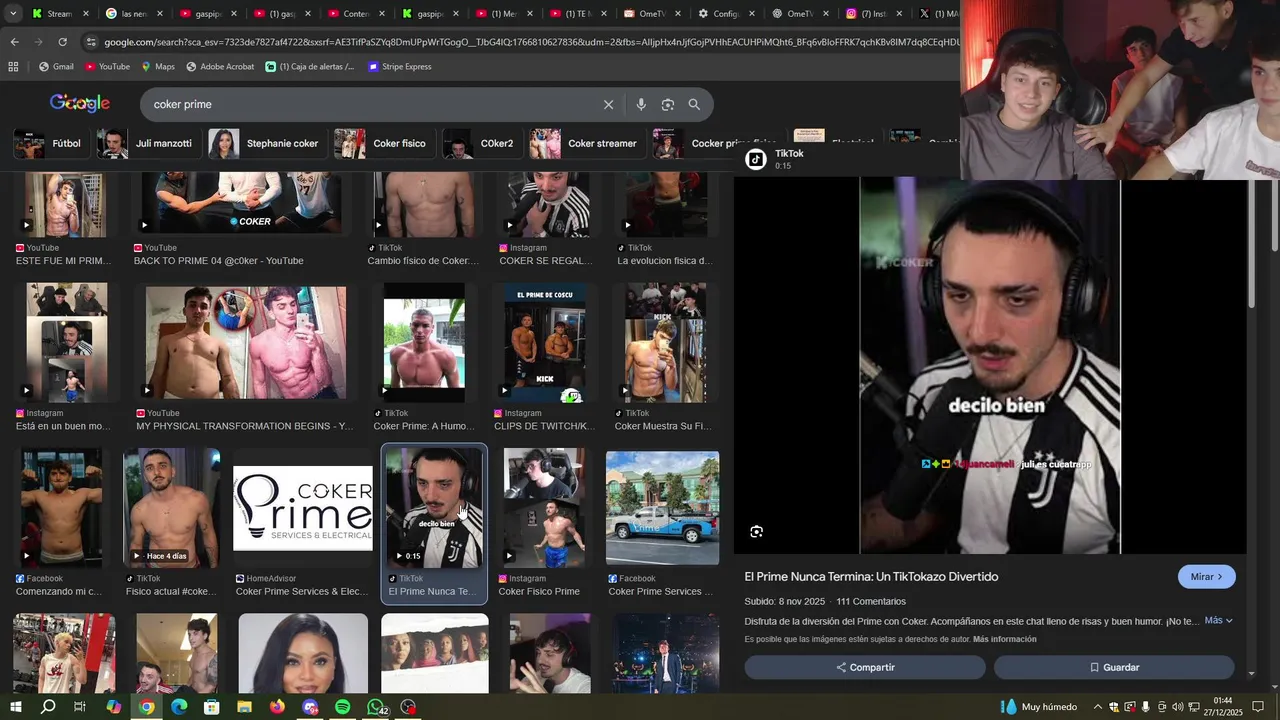Open the Coker Fisico Prime Instagram thumbnail
This screenshot has height=720, width=1280.
[544, 508]
